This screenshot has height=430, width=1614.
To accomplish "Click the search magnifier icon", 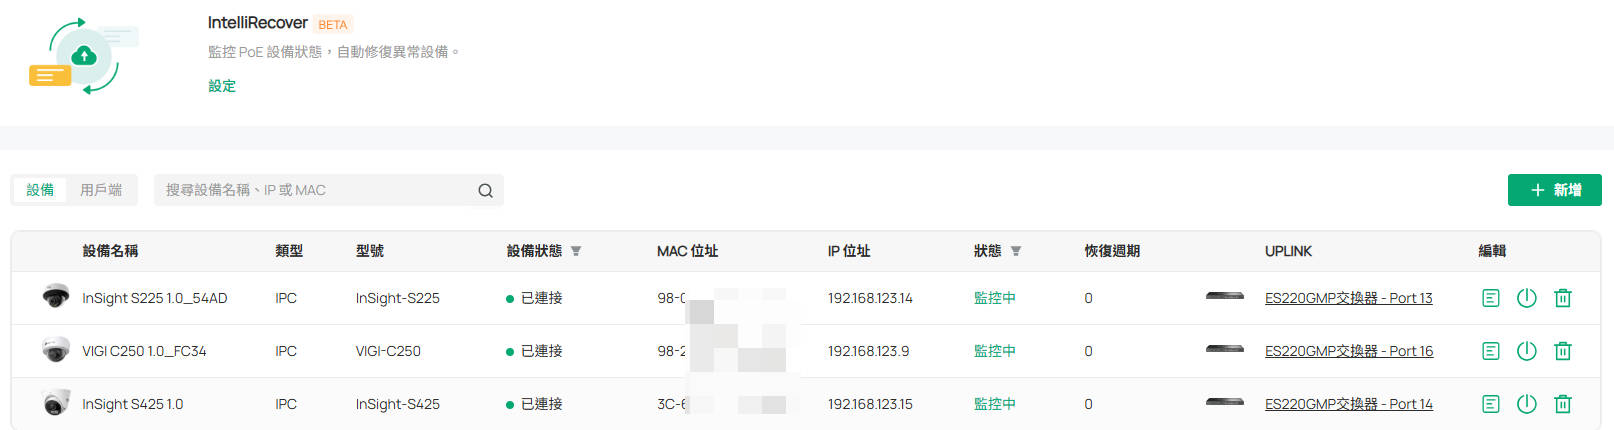I will tap(485, 190).
